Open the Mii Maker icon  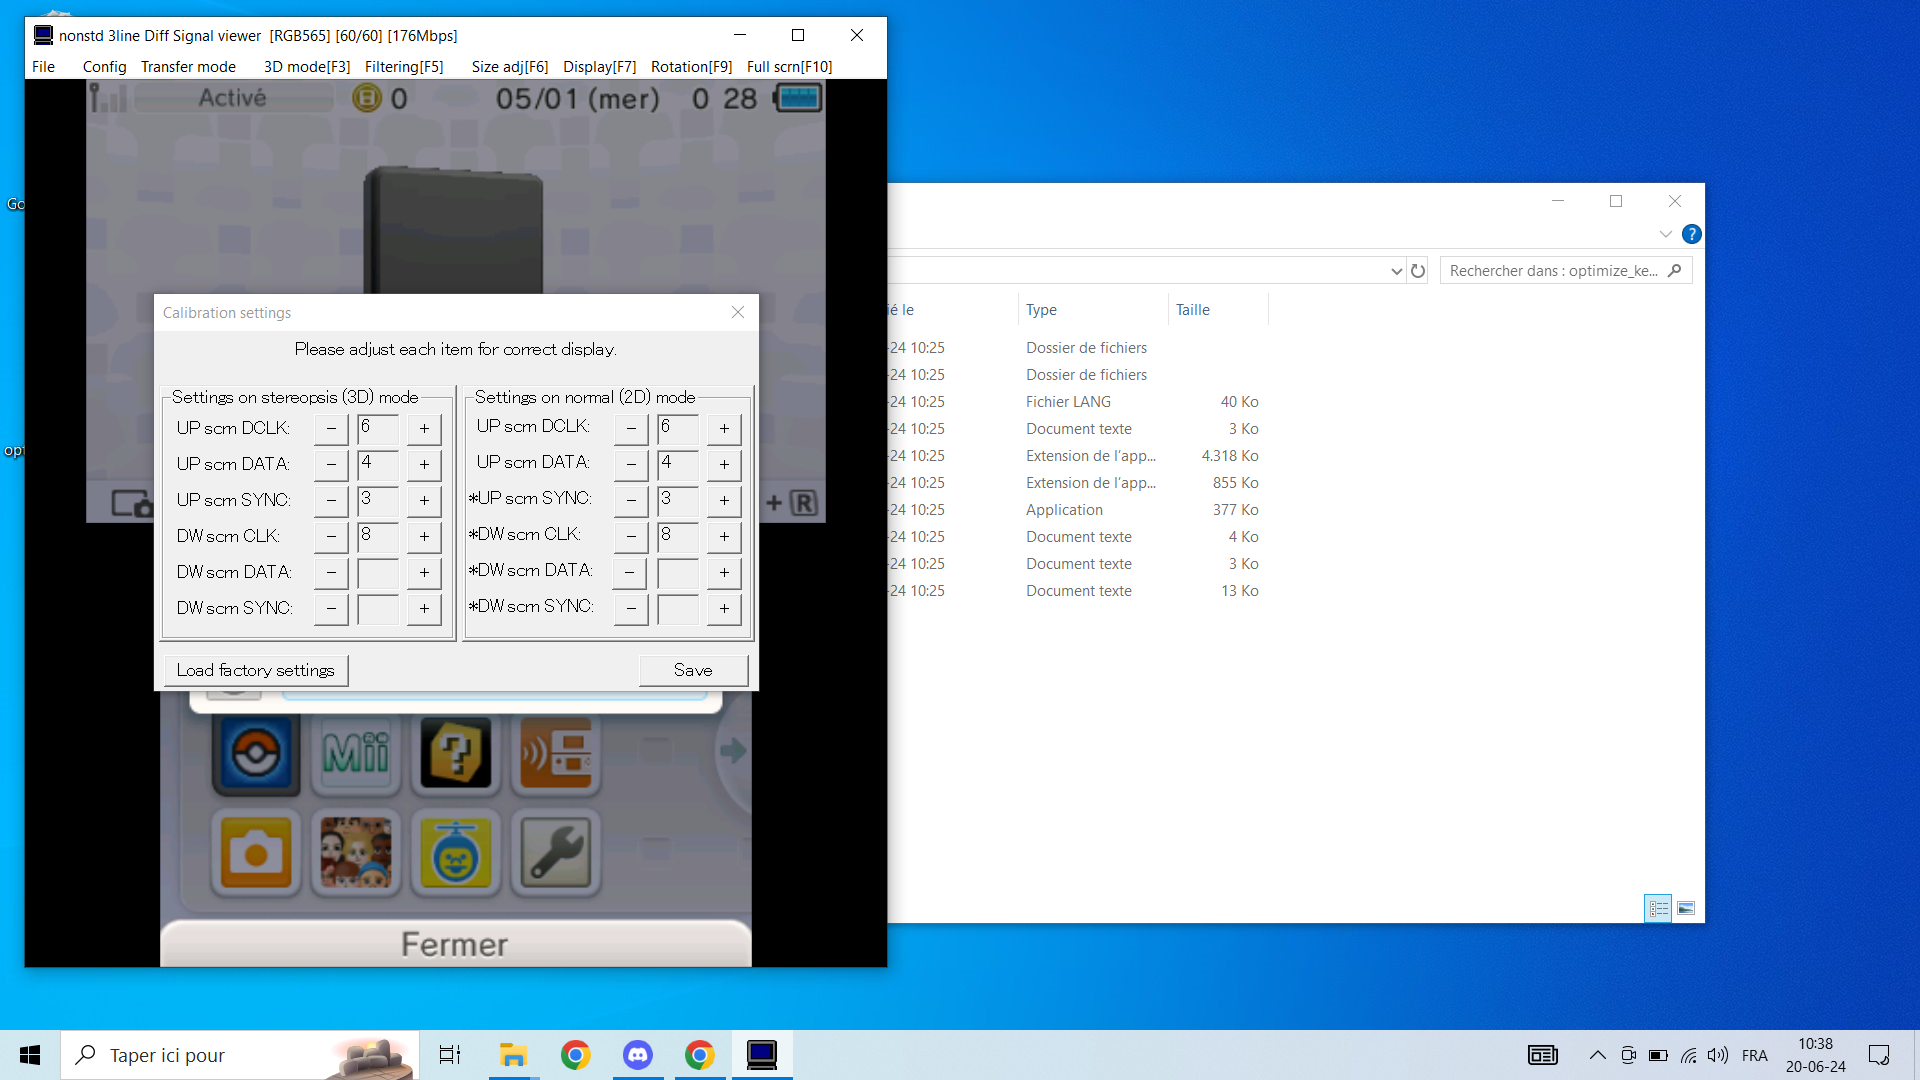point(356,753)
